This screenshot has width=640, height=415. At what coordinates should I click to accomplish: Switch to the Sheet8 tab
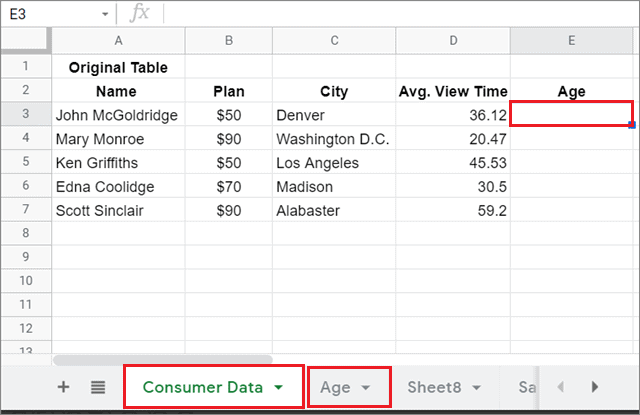432,387
